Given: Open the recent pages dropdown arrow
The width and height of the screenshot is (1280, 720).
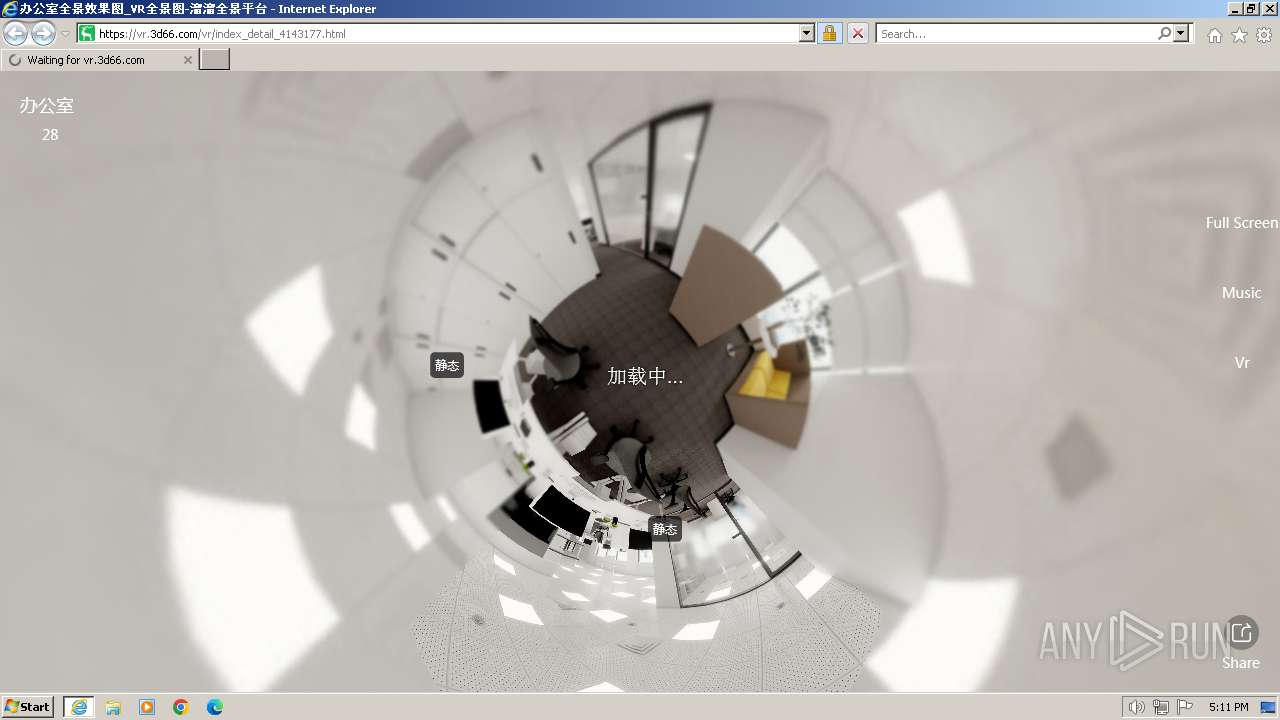Looking at the screenshot, I should [x=65, y=34].
